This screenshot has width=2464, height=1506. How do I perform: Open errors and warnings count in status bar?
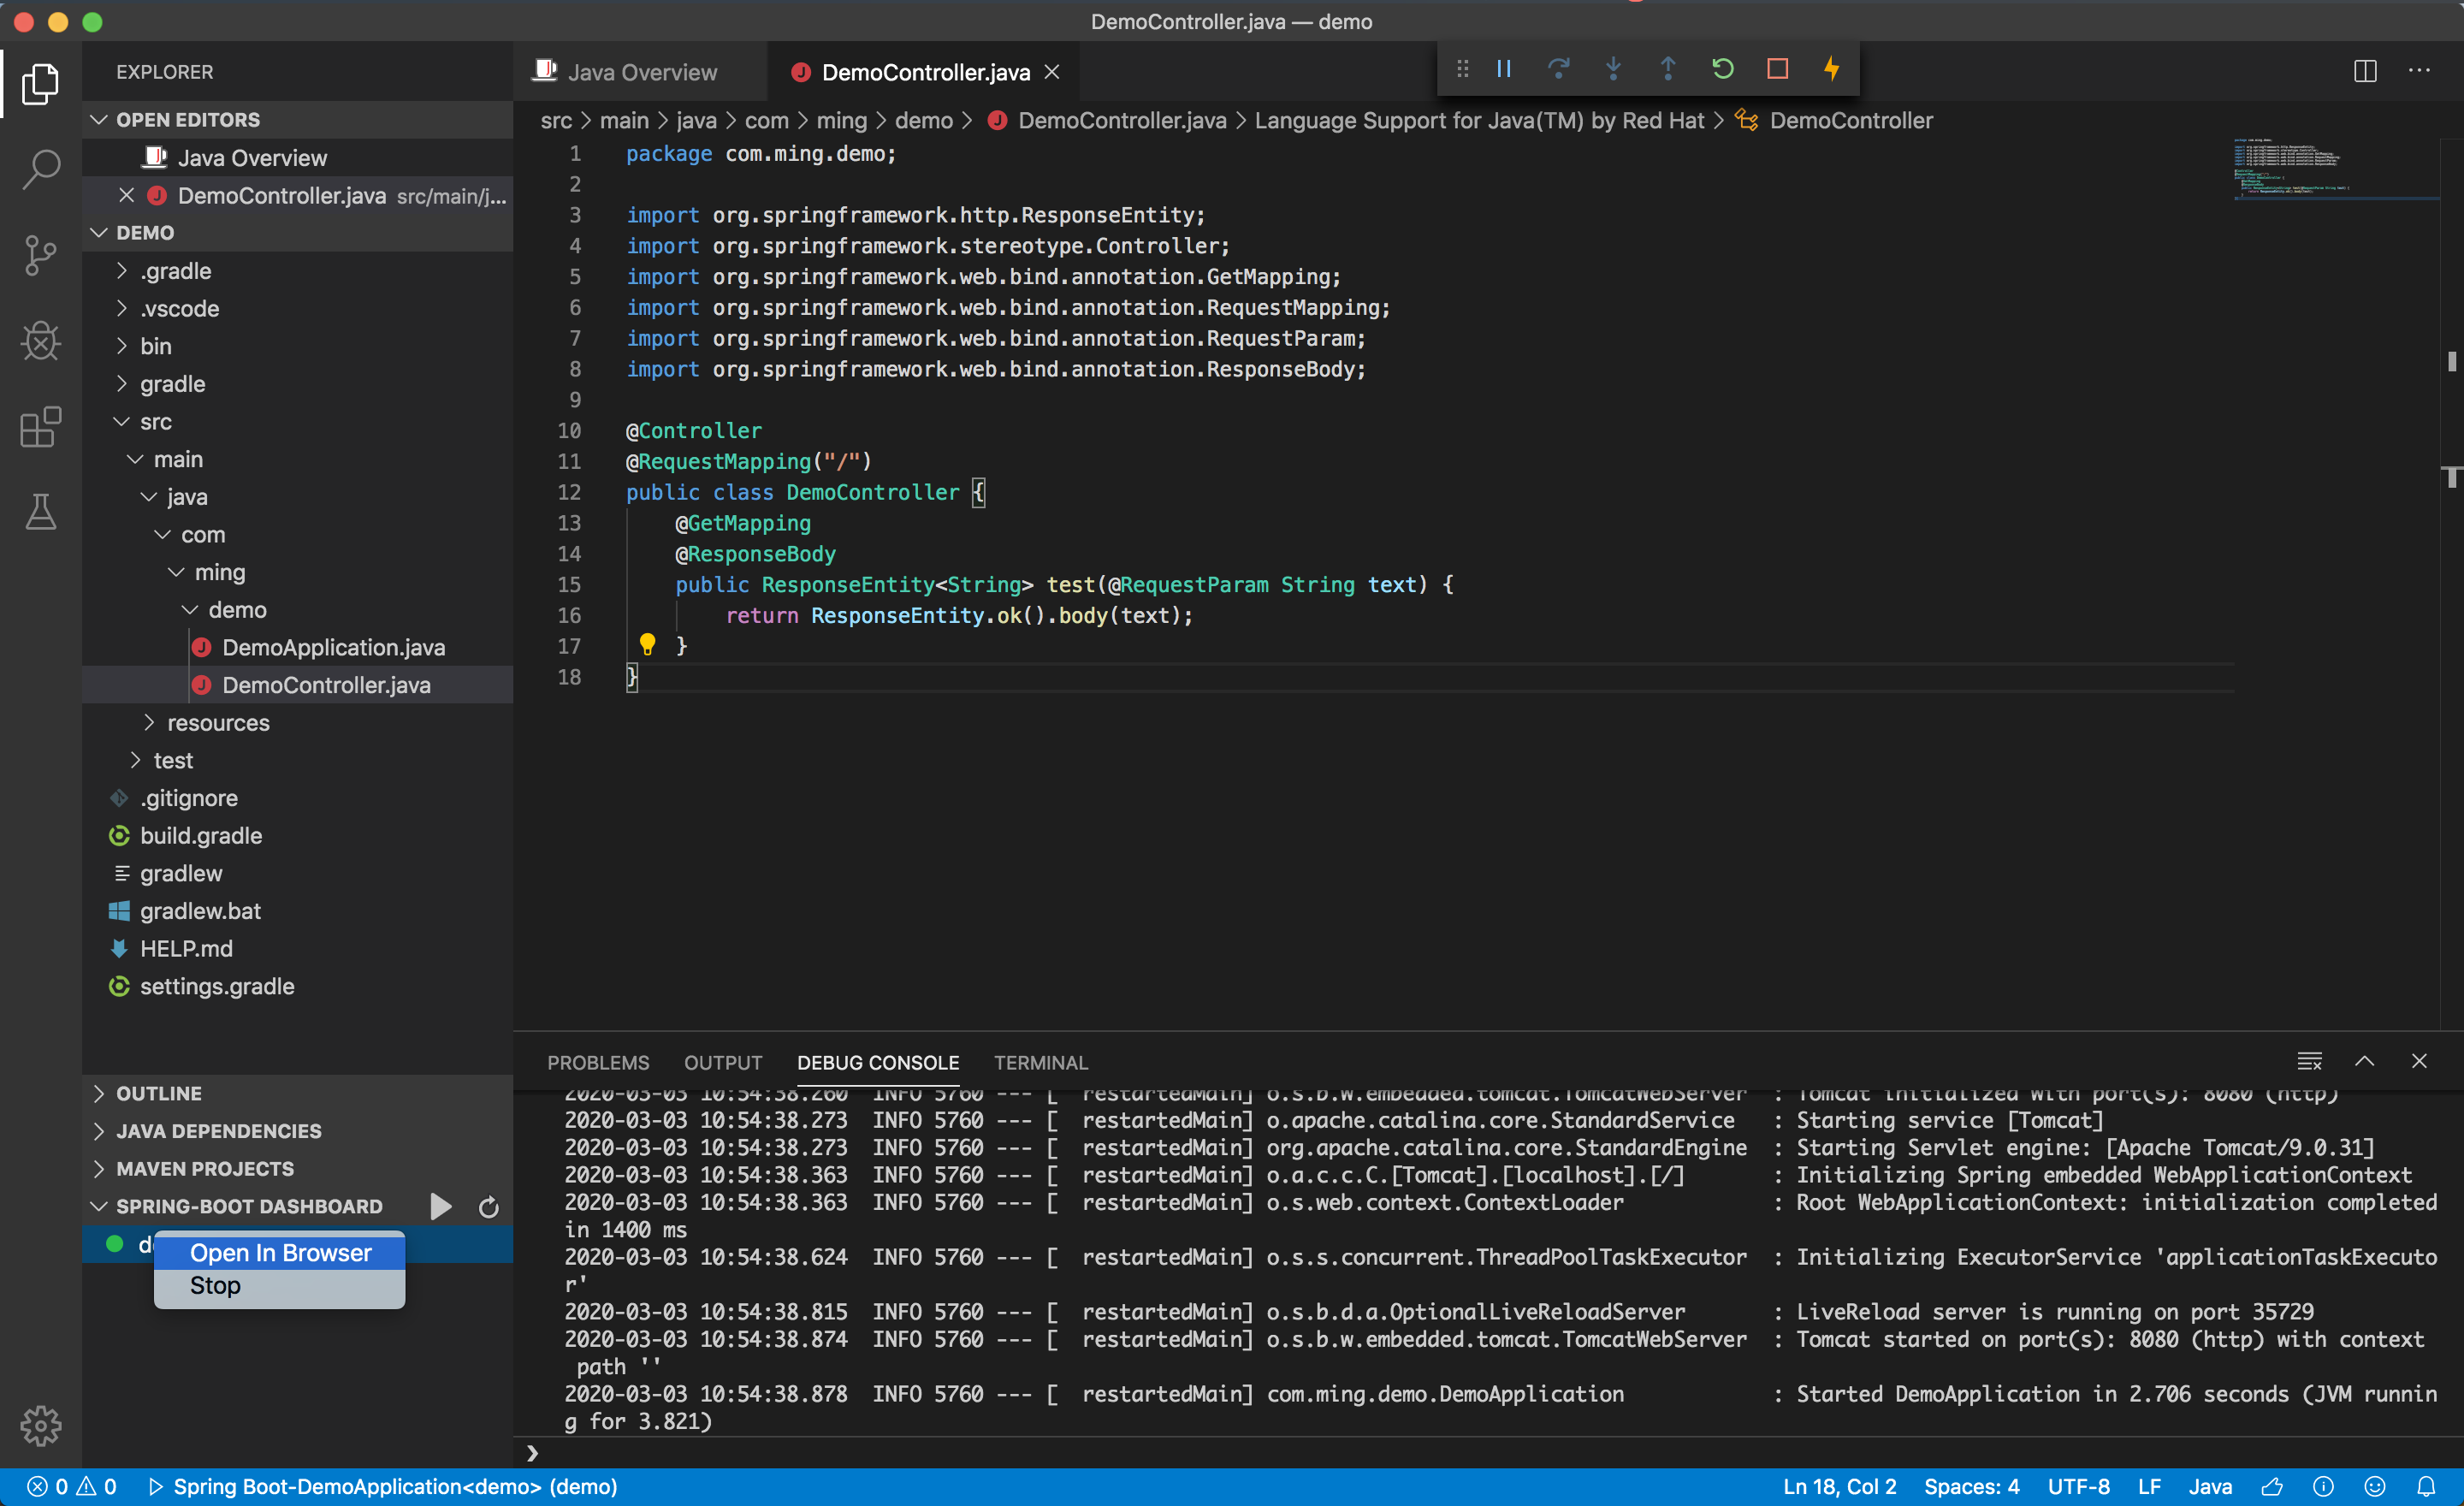(x=72, y=1487)
